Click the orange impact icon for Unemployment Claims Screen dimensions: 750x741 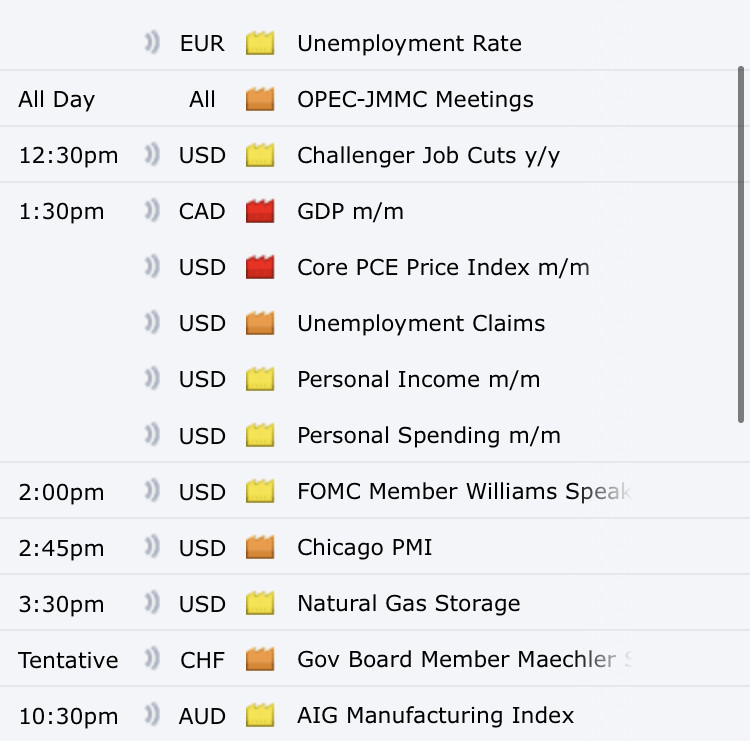pos(260,324)
